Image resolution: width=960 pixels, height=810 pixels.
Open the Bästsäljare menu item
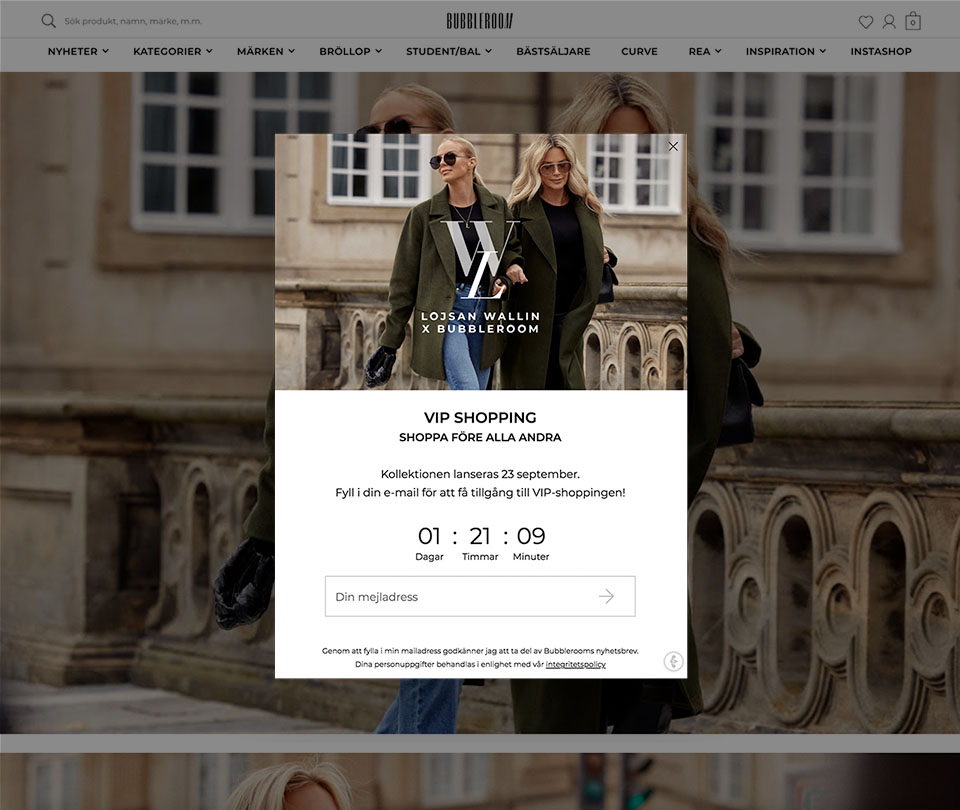553,51
